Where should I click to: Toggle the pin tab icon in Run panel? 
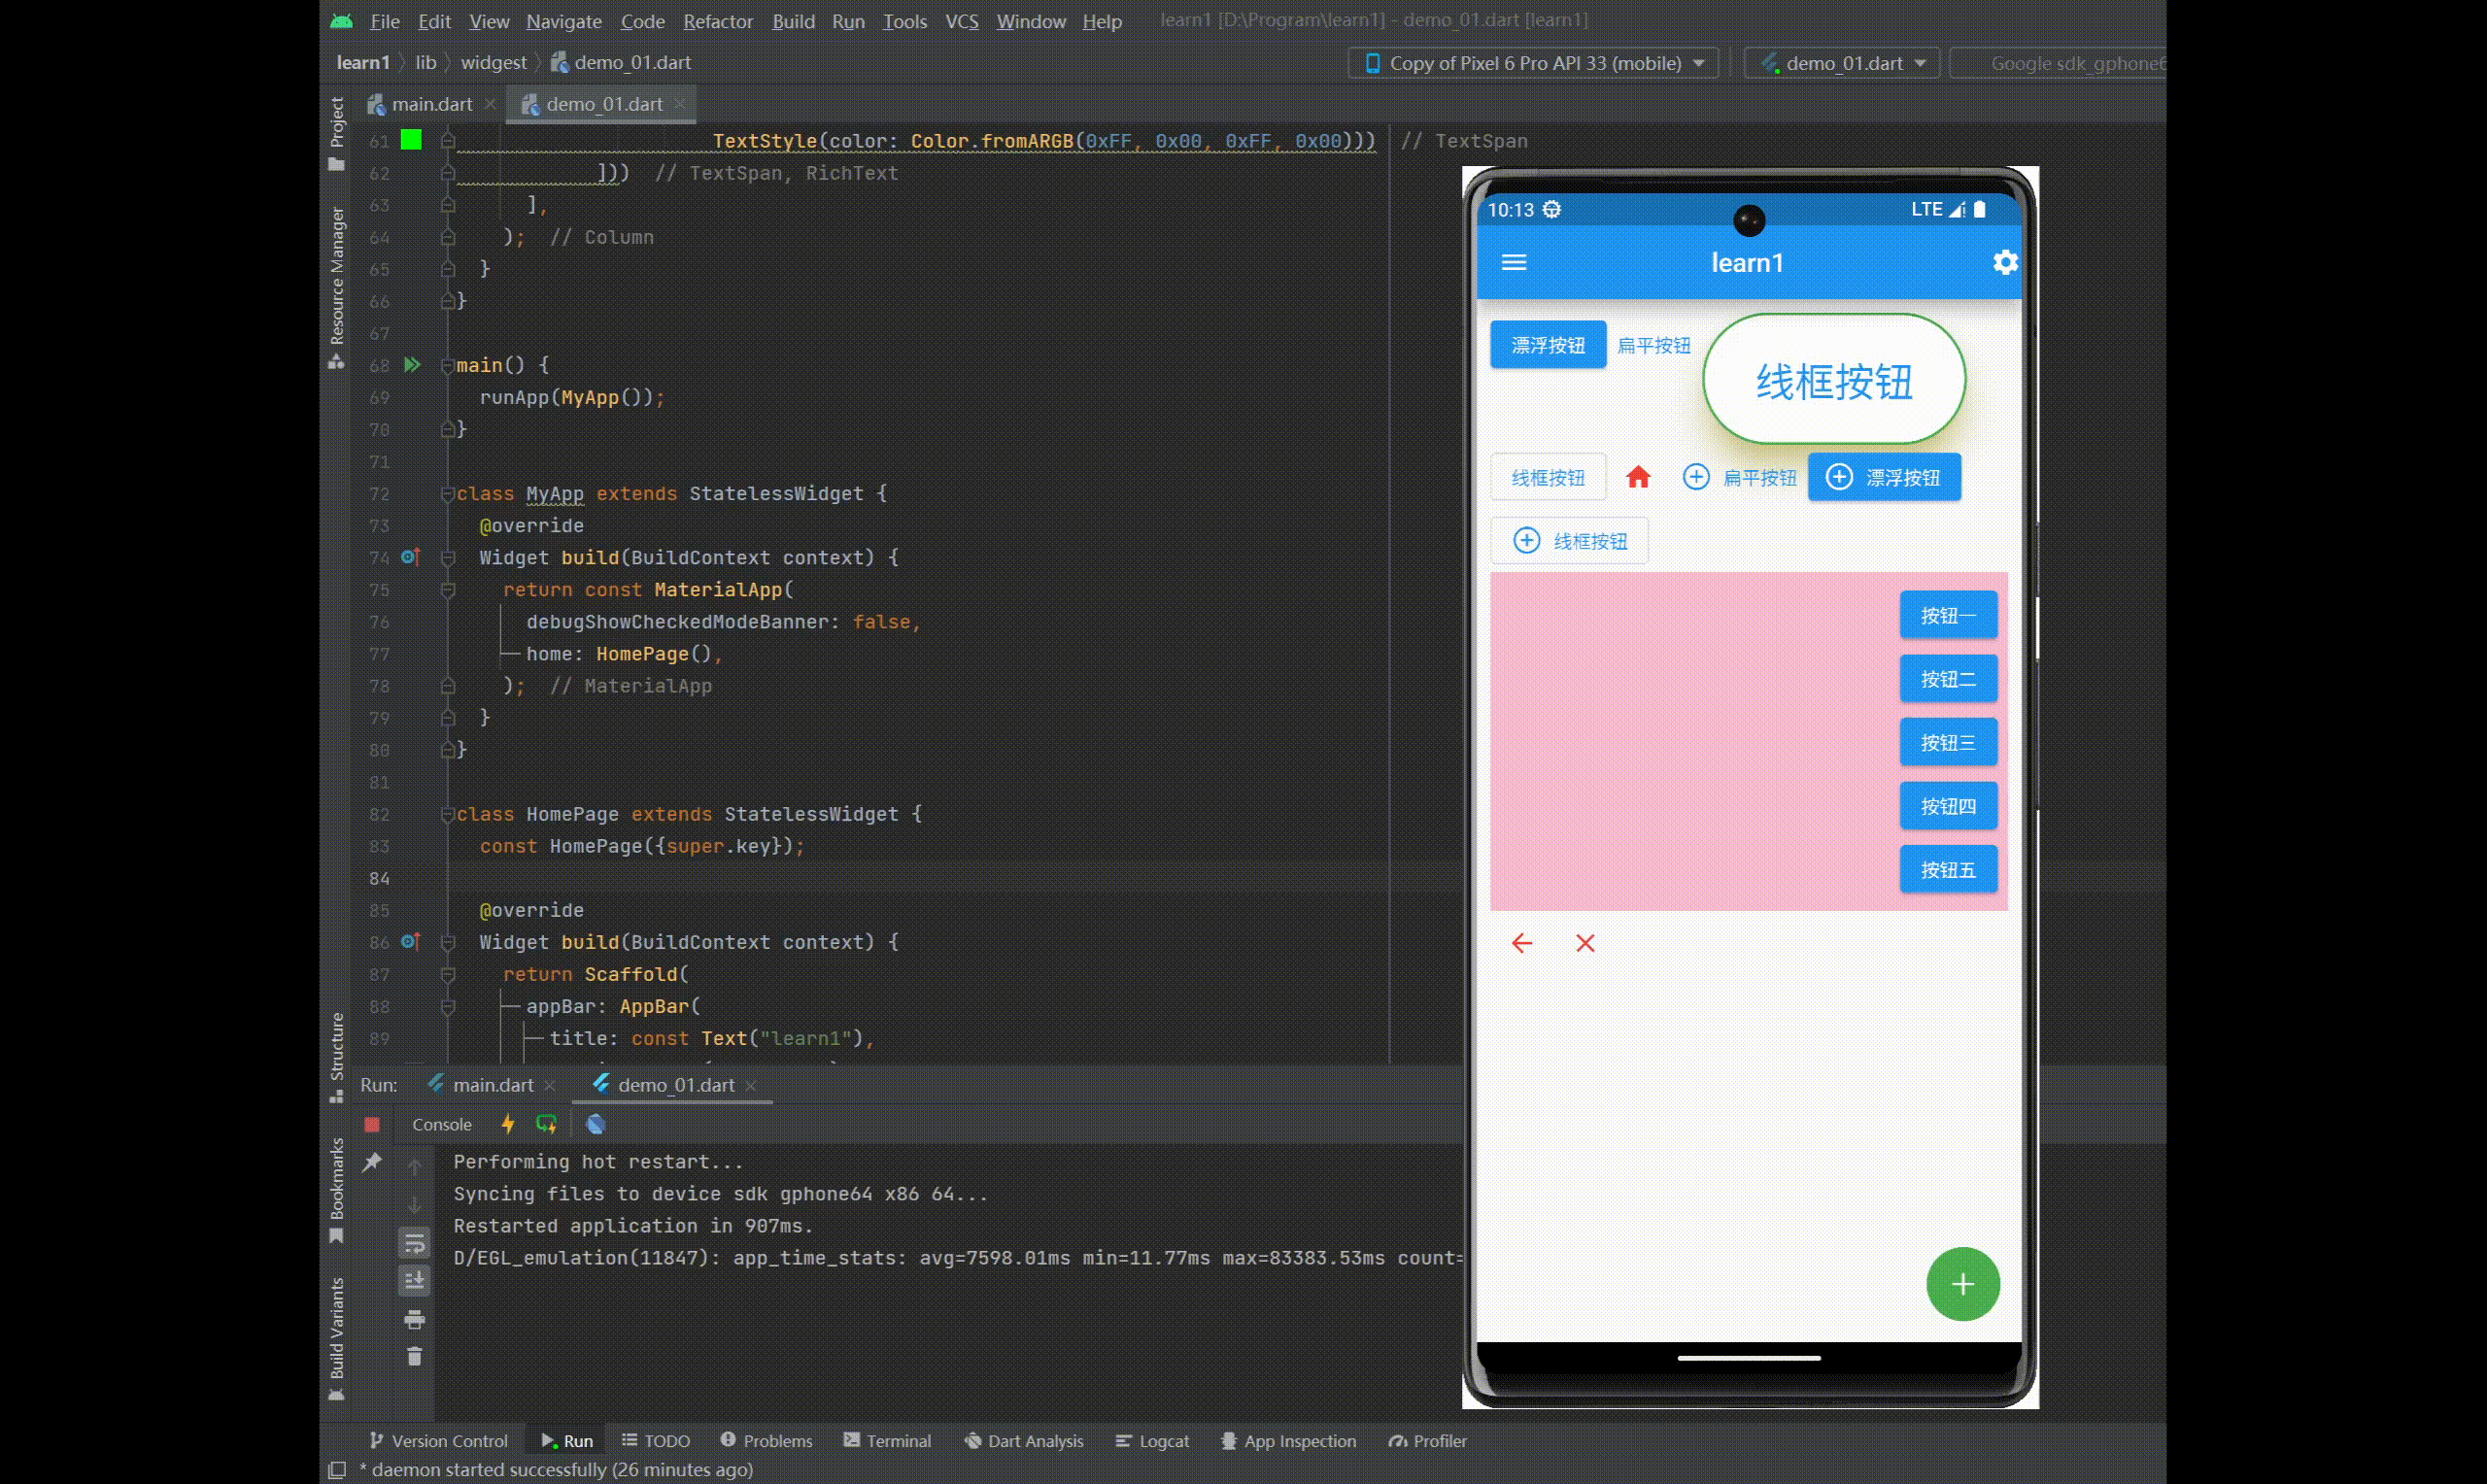[372, 1162]
